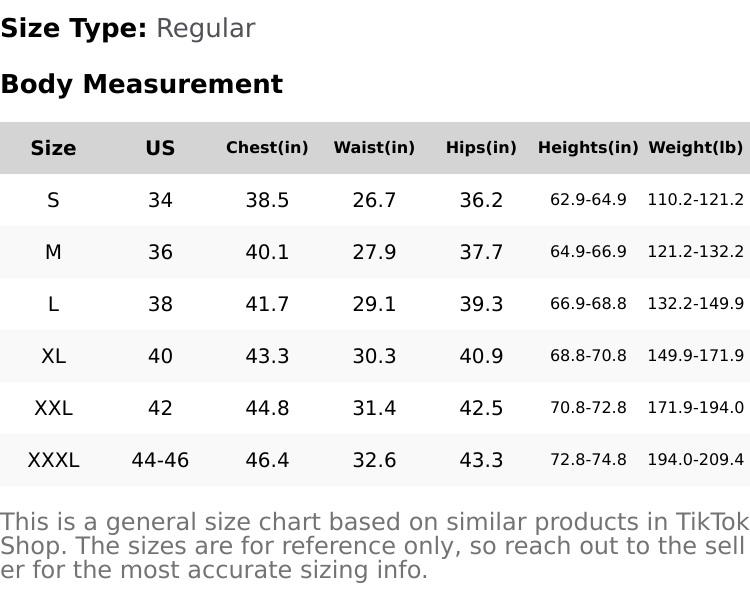The width and height of the screenshot is (750, 606).
Task: Click the size chart disclaimer text
Action: point(374,546)
